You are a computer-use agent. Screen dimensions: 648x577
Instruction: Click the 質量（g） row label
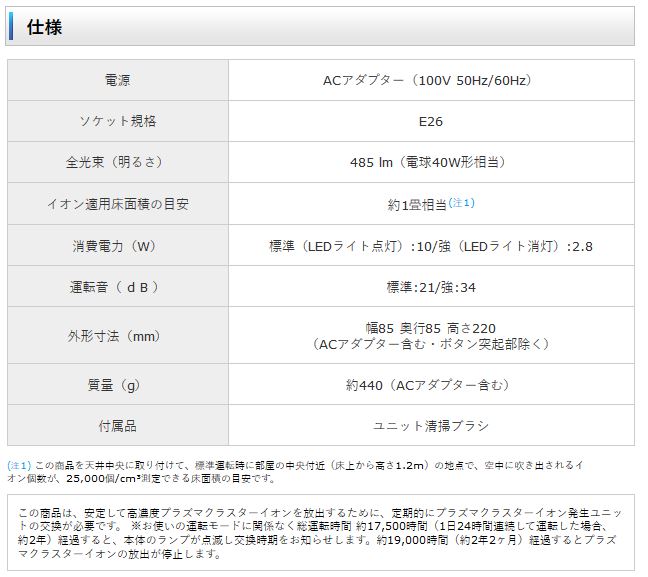coord(118,384)
